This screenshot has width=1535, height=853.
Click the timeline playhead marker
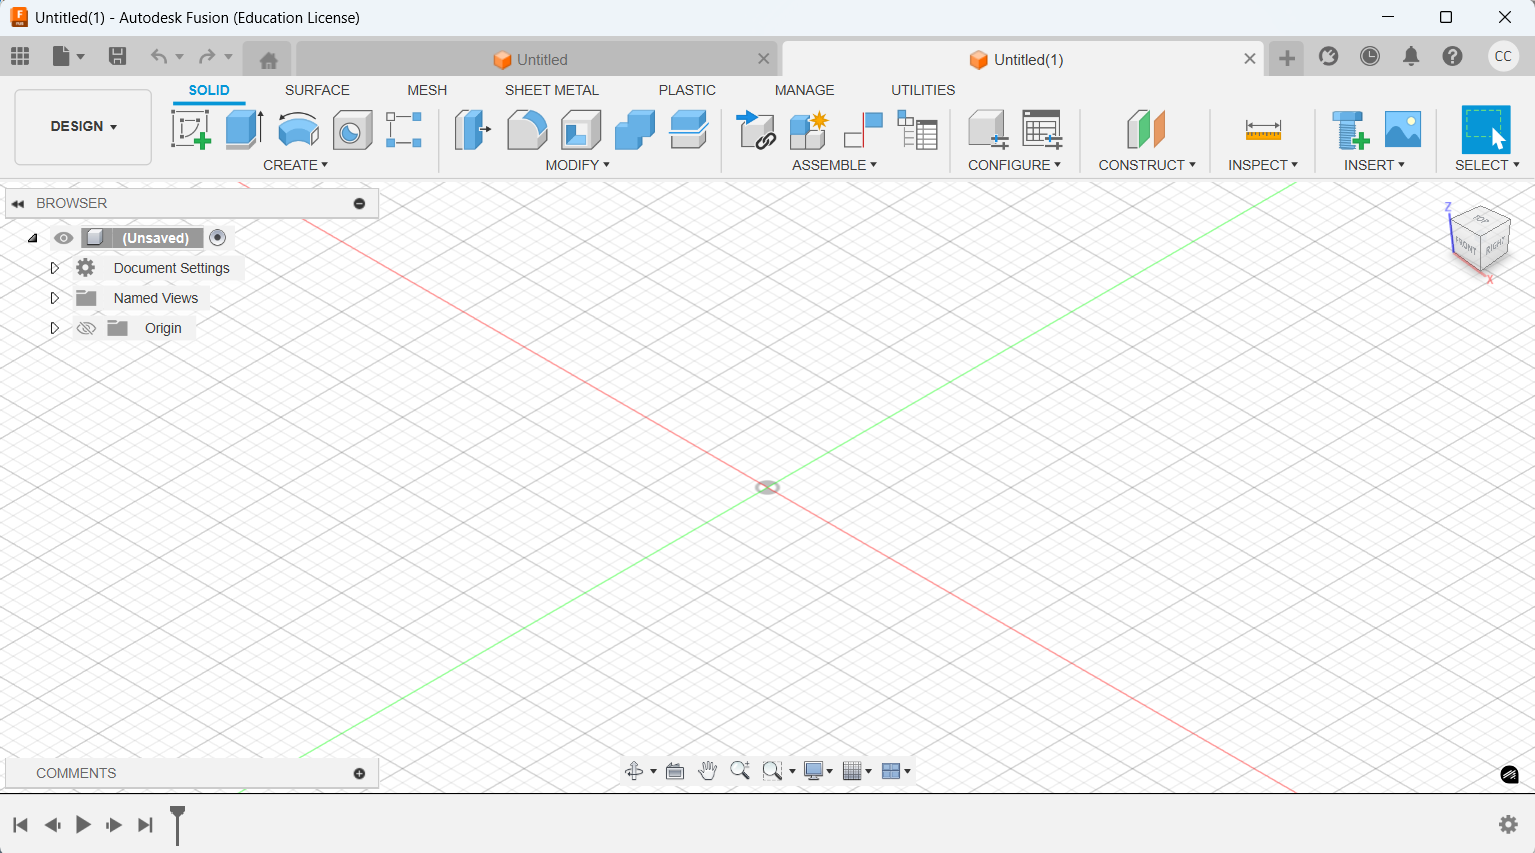tap(177, 823)
